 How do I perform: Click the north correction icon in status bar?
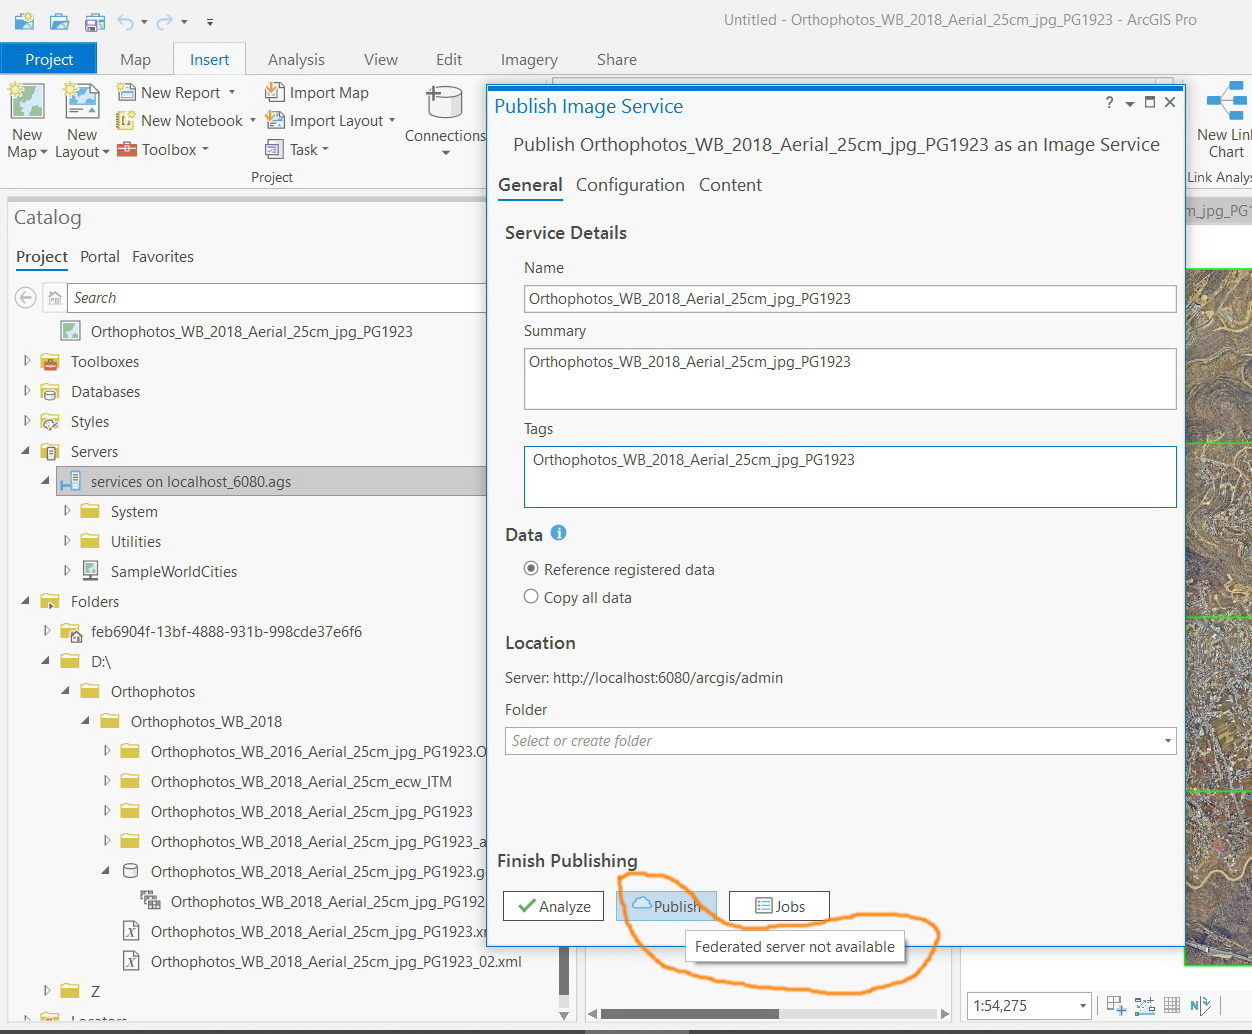[1200, 1005]
